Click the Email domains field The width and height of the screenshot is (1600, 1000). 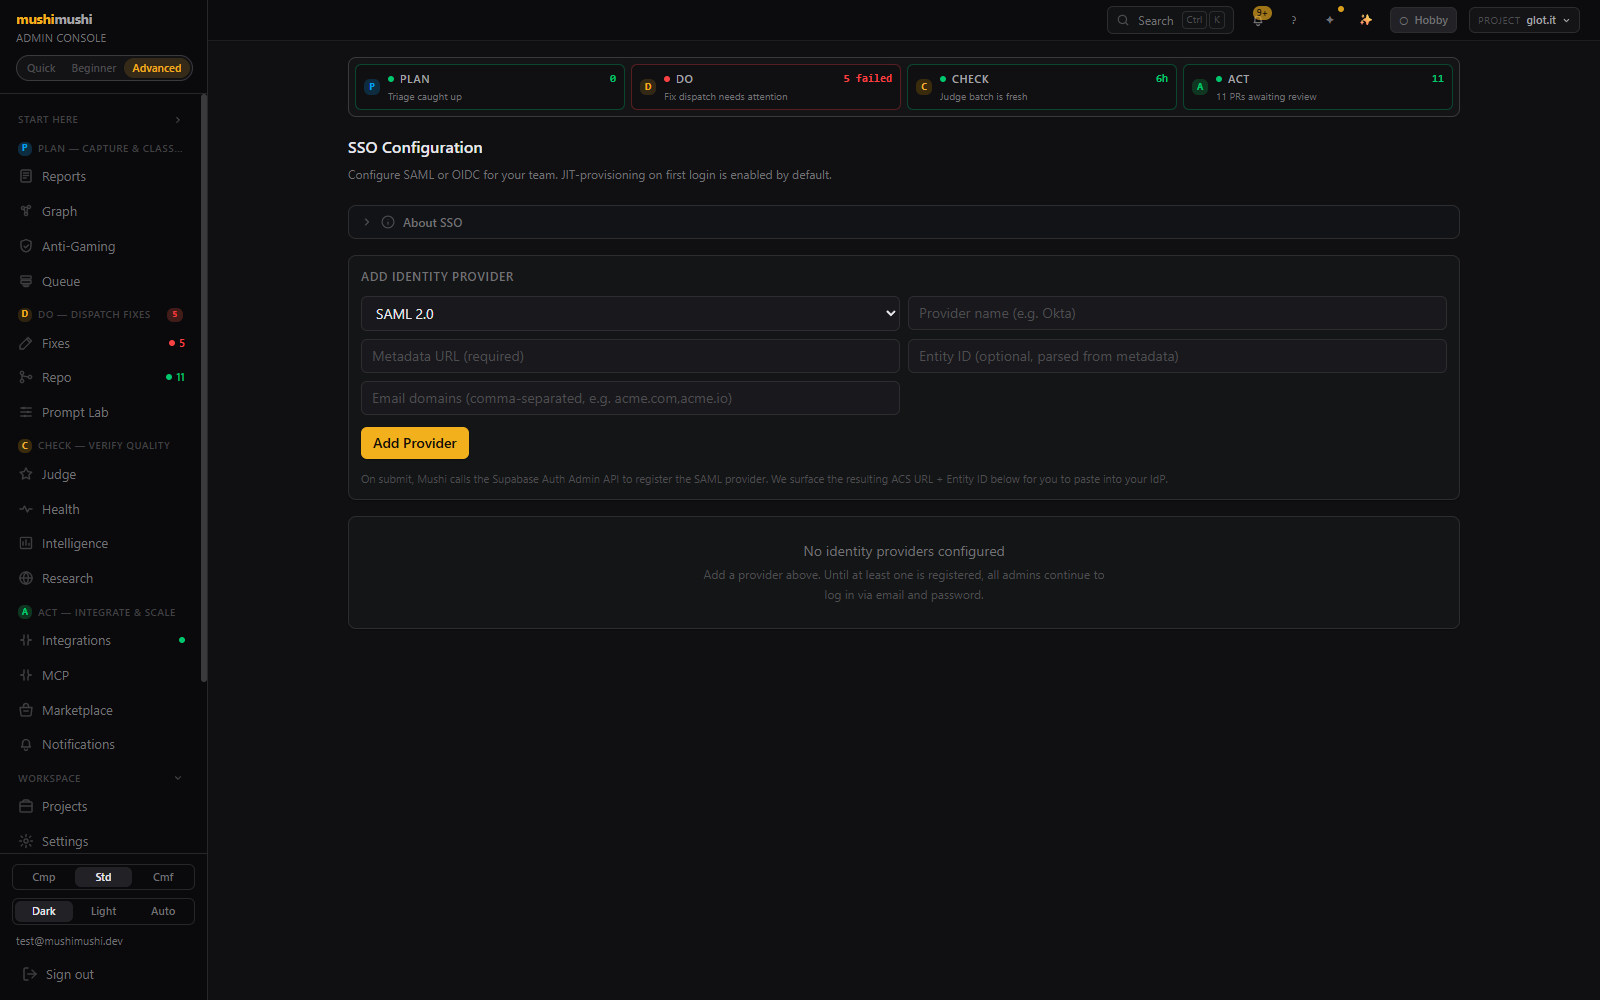tap(630, 398)
